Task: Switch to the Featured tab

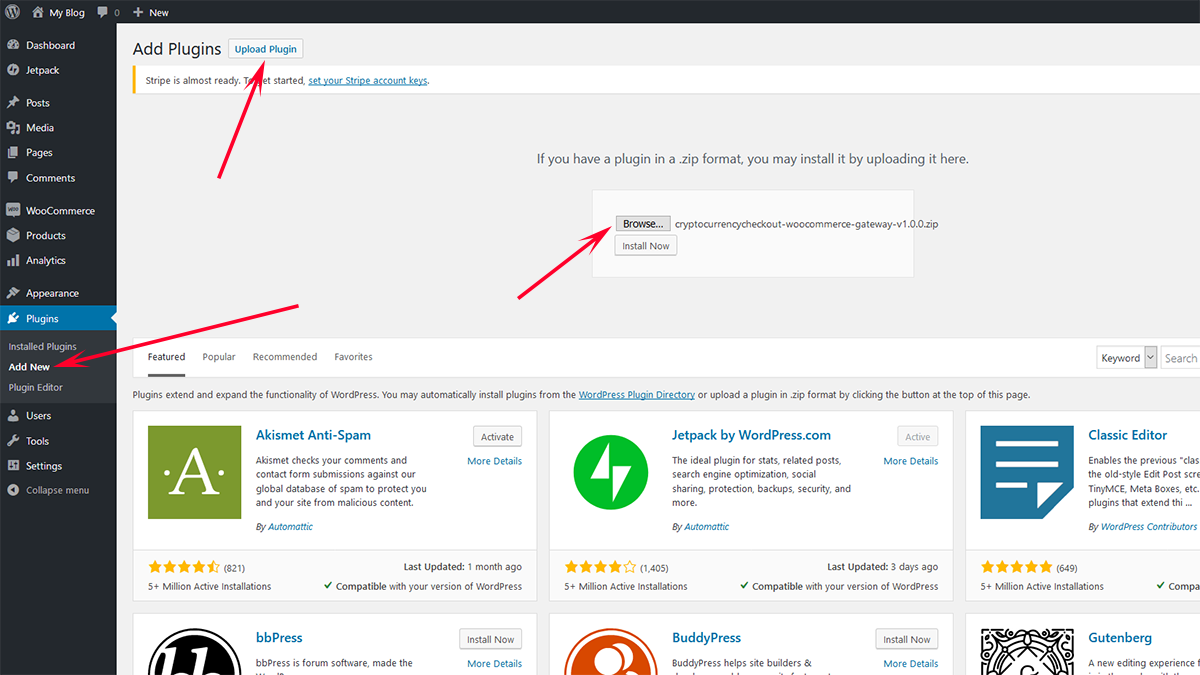Action: pos(166,357)
